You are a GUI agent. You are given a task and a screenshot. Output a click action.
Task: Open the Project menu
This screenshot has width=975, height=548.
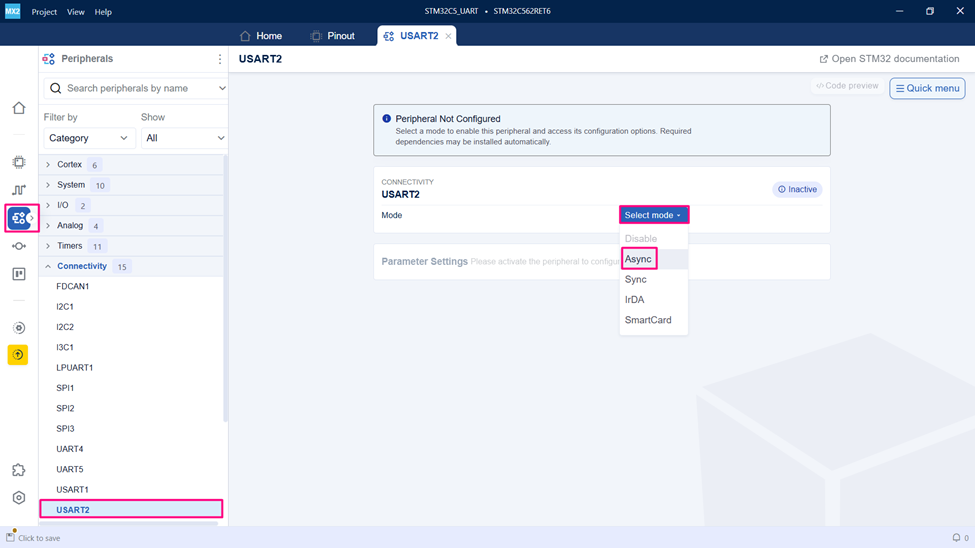pyautogui.click(x=44, y=12)
